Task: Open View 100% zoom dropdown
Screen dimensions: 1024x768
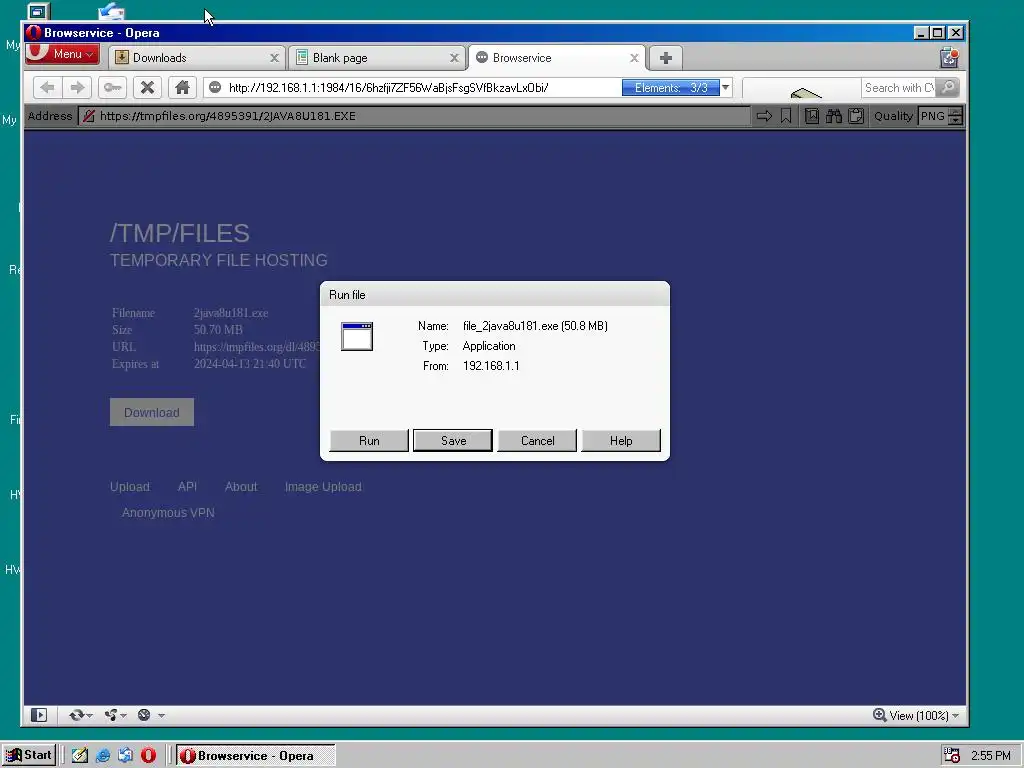Action: [916, 715]
